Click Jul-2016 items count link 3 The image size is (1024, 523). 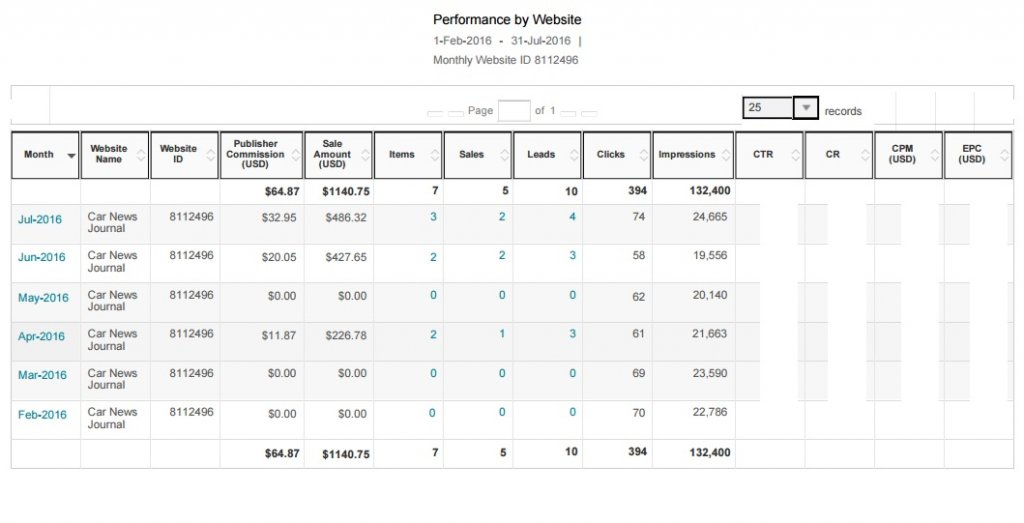[433, 216]
